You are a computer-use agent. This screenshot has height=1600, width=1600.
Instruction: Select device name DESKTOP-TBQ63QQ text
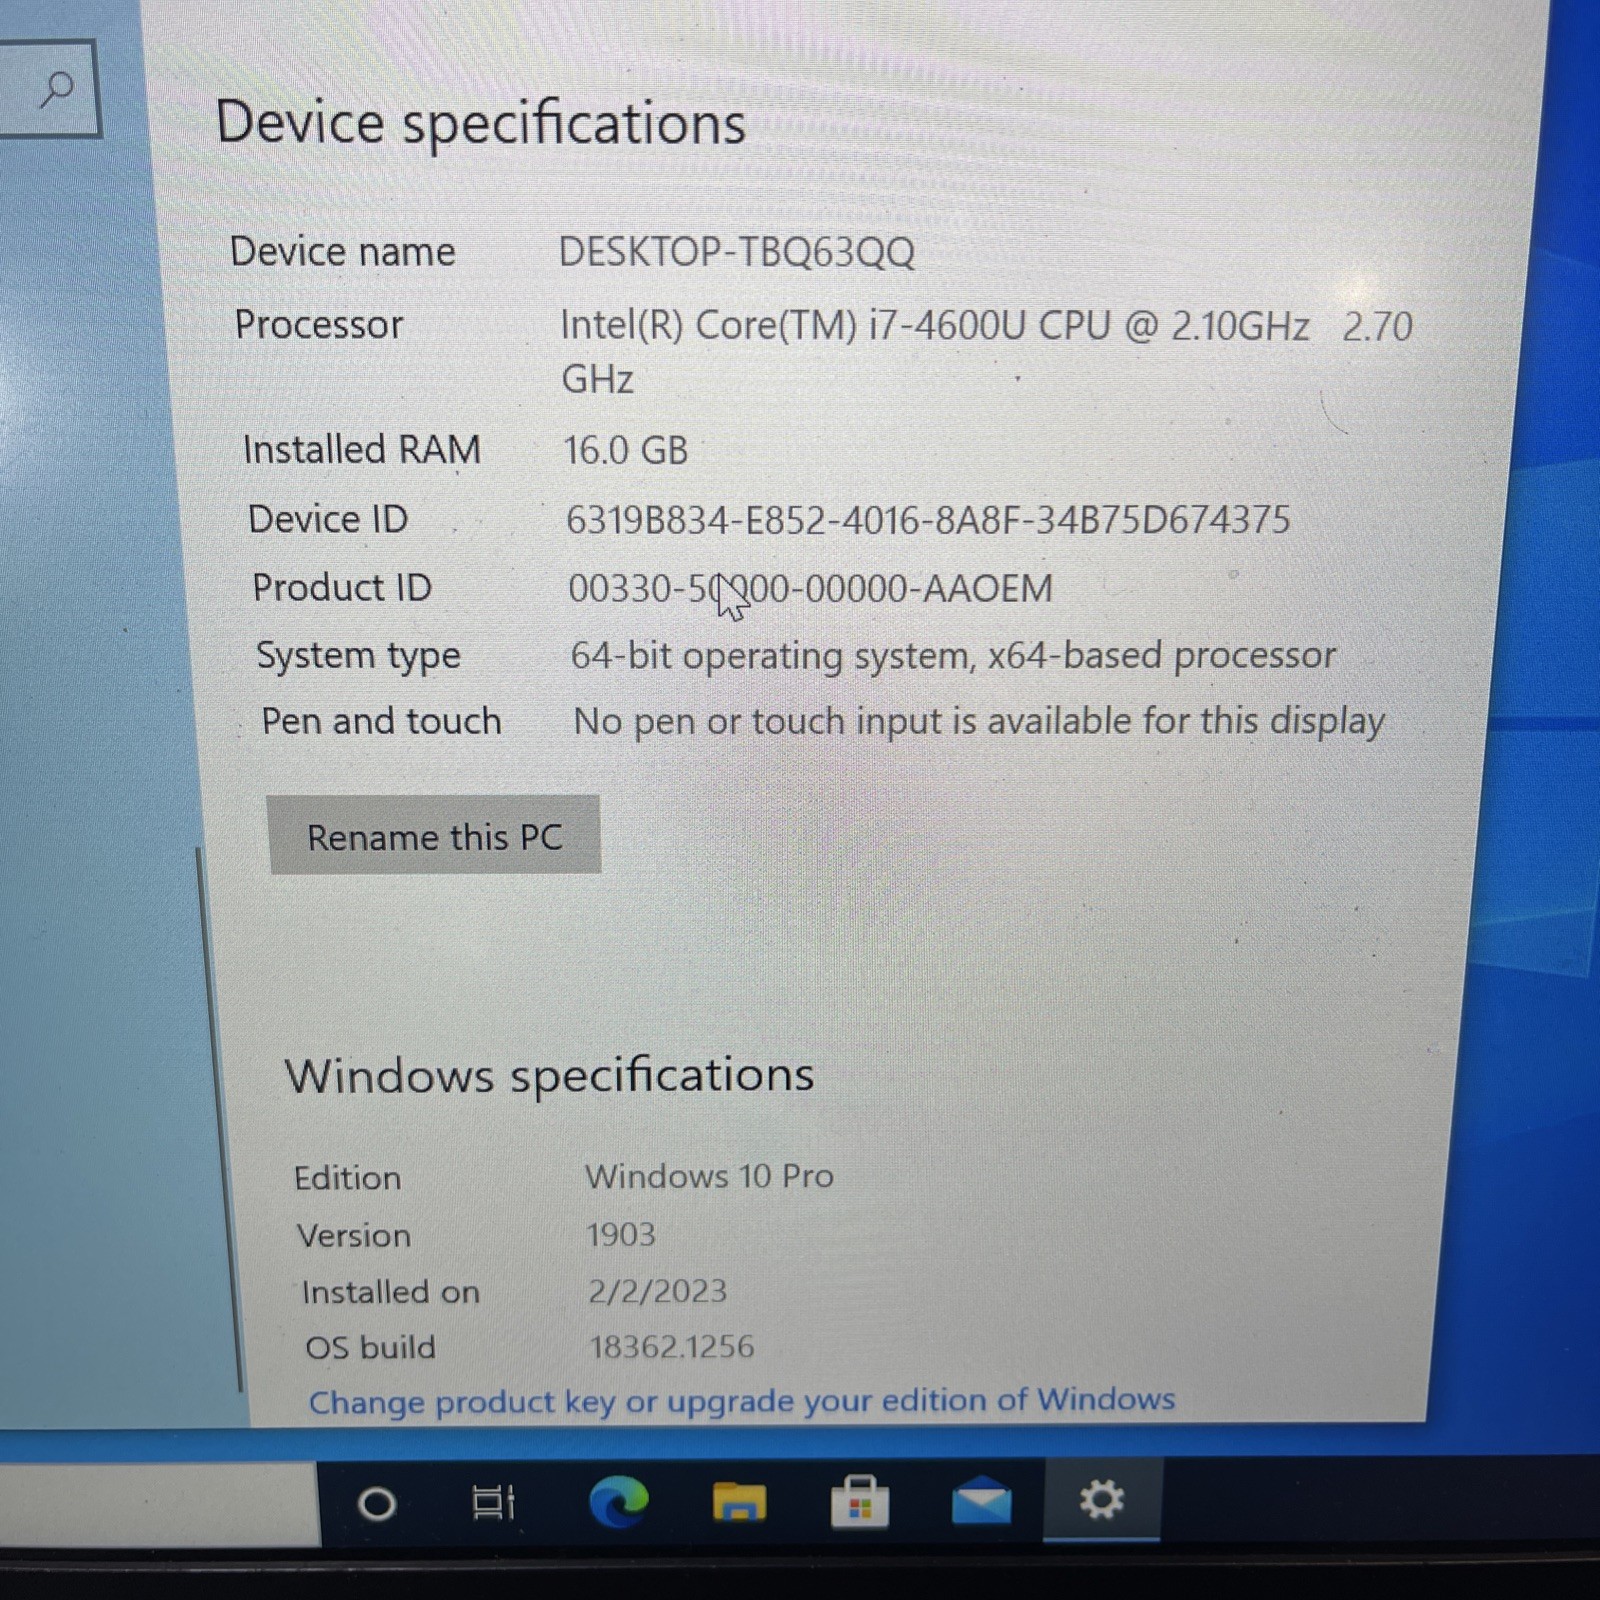737,252
